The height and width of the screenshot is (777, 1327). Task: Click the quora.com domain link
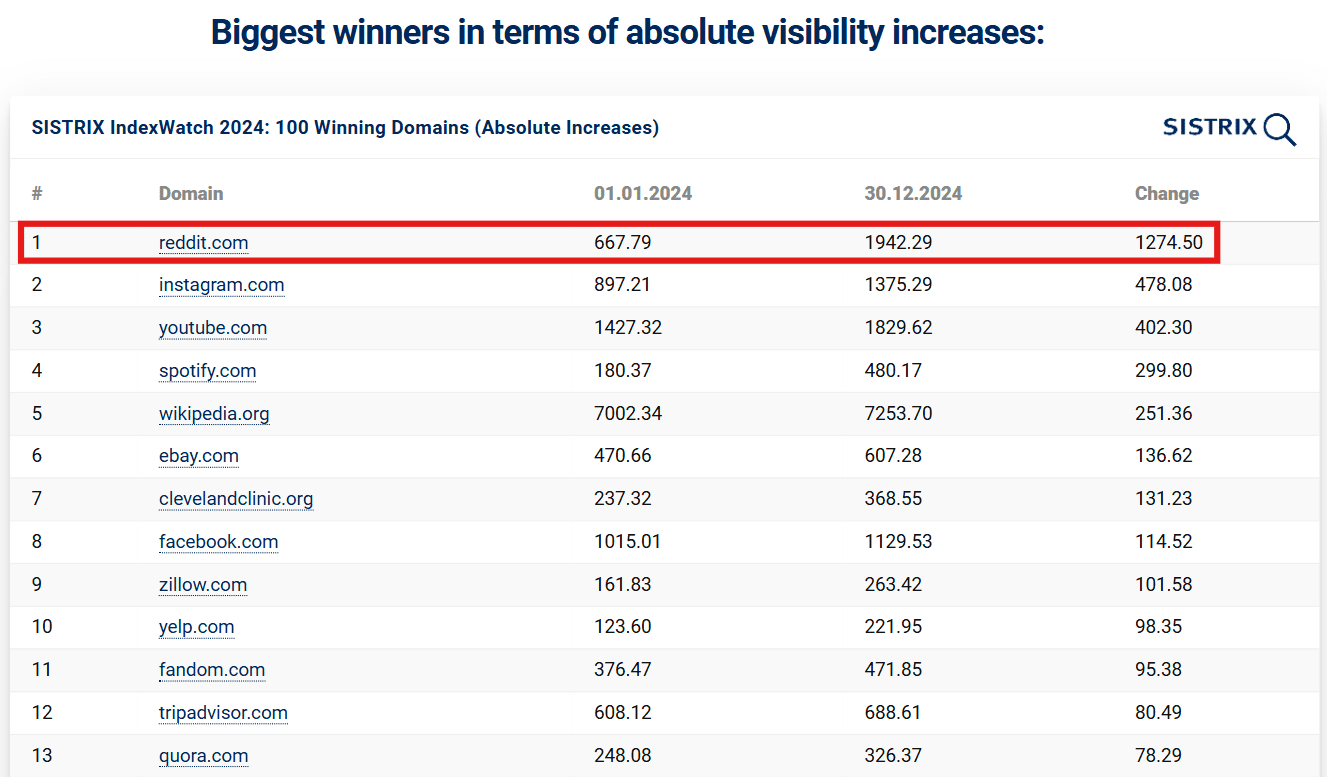[x=203, y=756]
